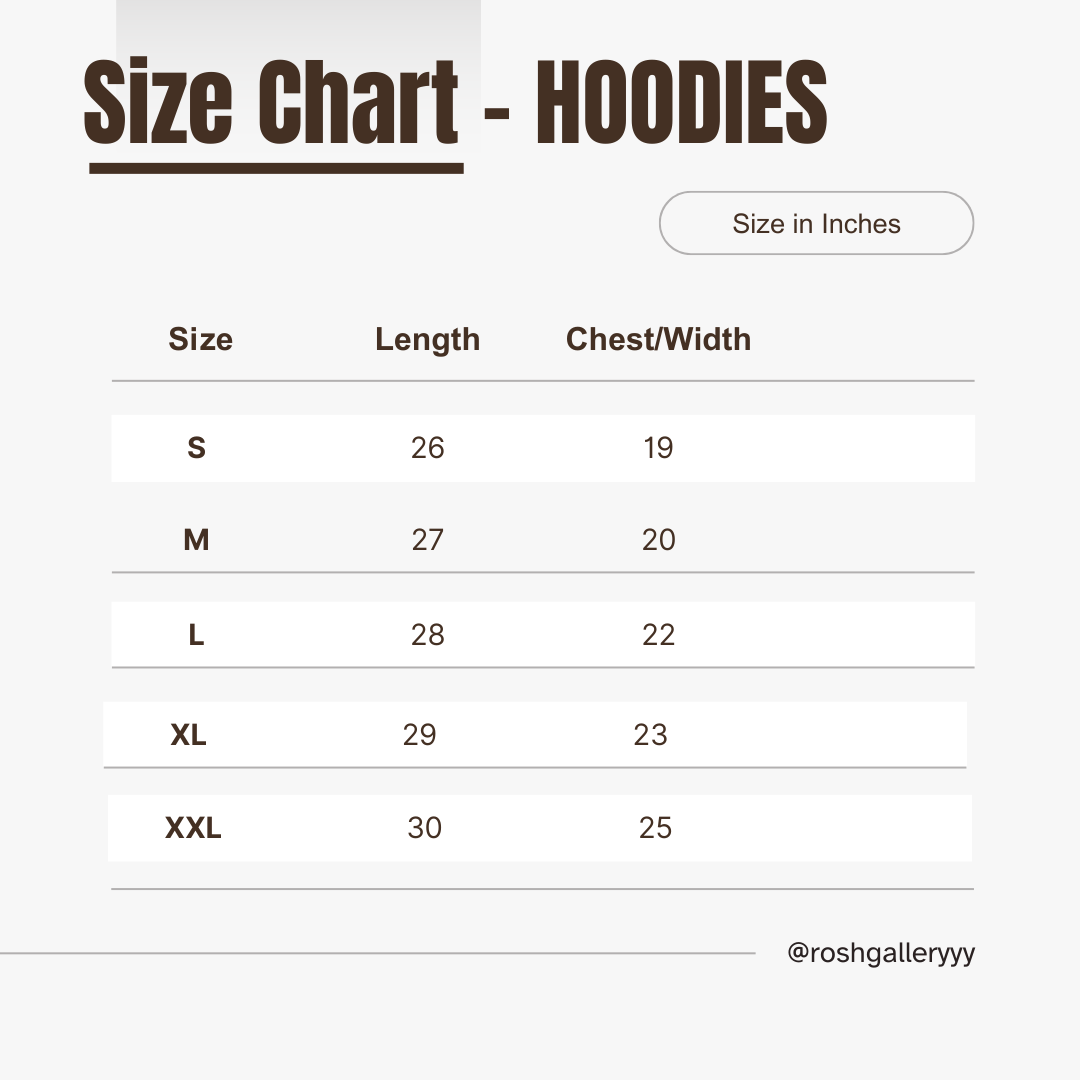1080x1080 pixels.
Task: Select the XXL size row label
Action: [193, 828]
